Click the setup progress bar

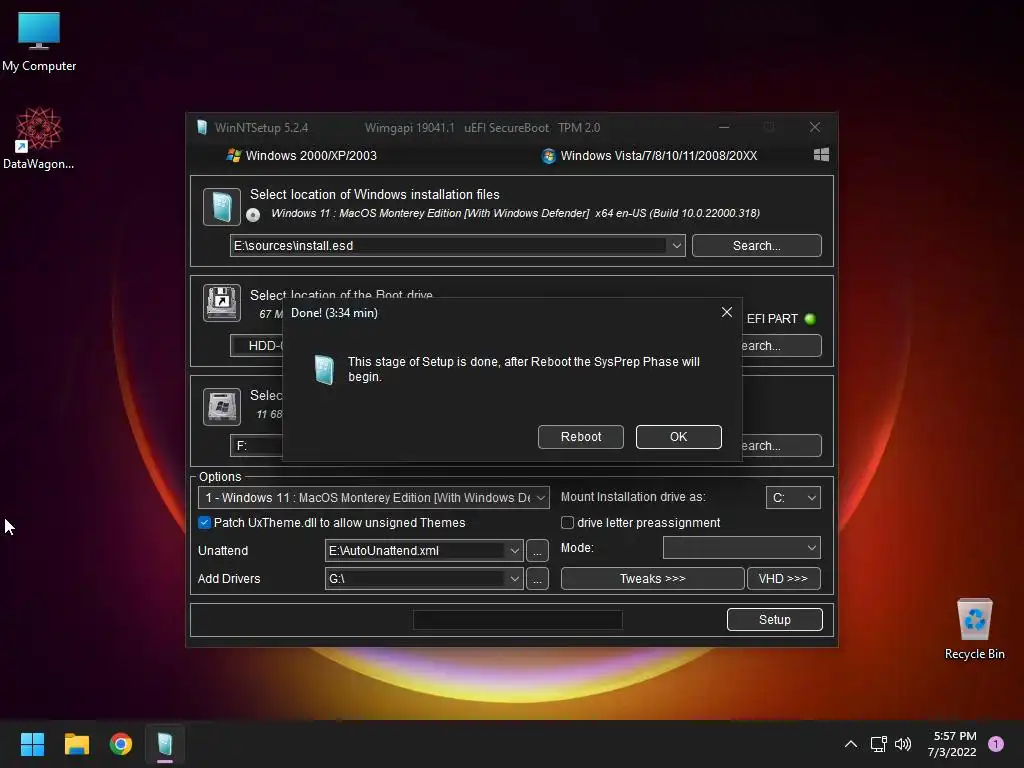[x=518, y=620]
